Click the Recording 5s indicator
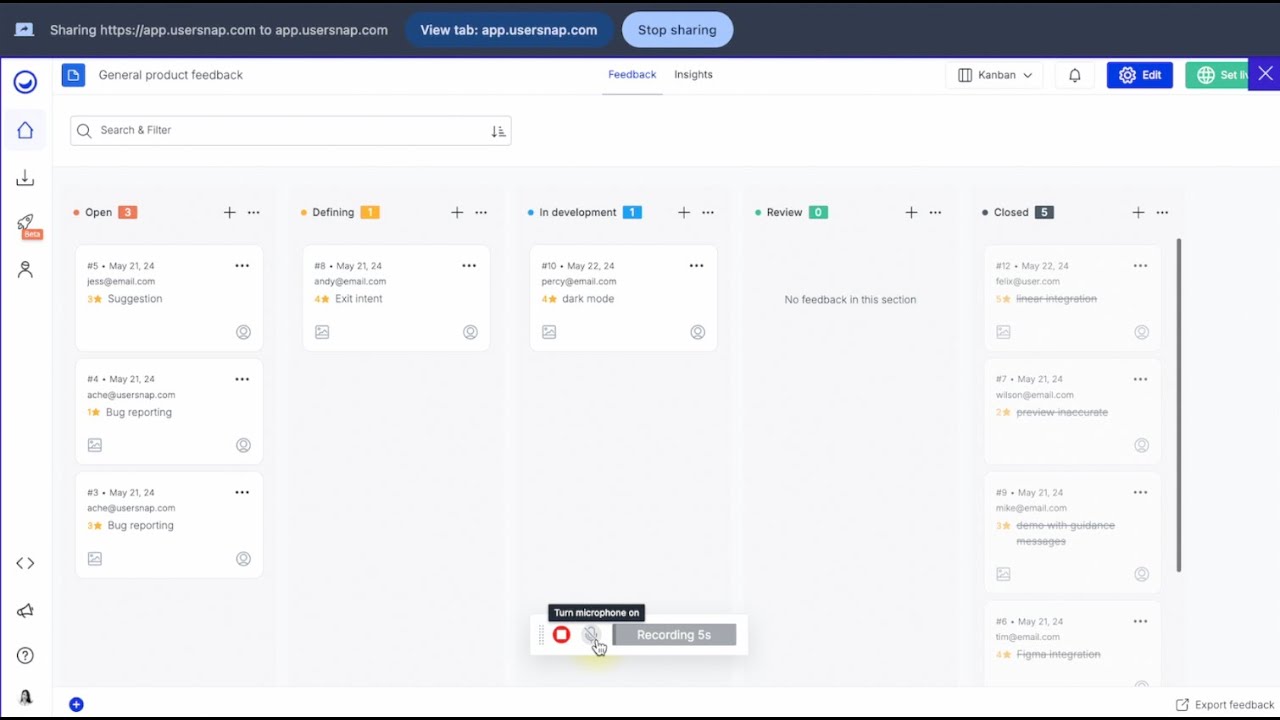 [x=674, y=635]
